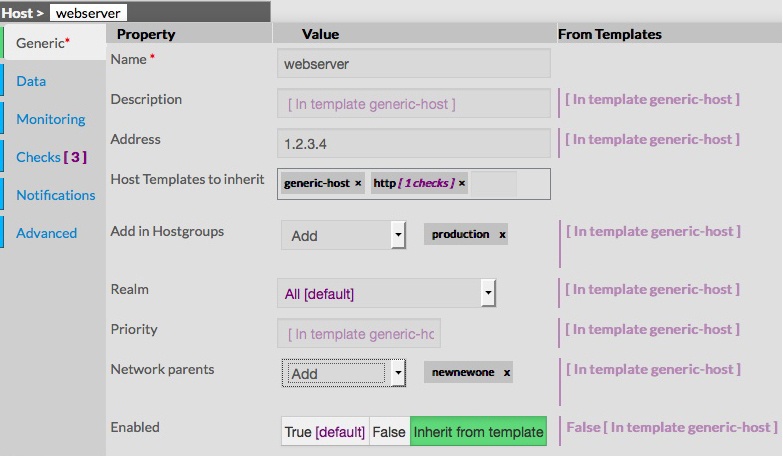Screen dimensions: 783x456
Task: Select the Advanced tab
Action: [46, 233]
